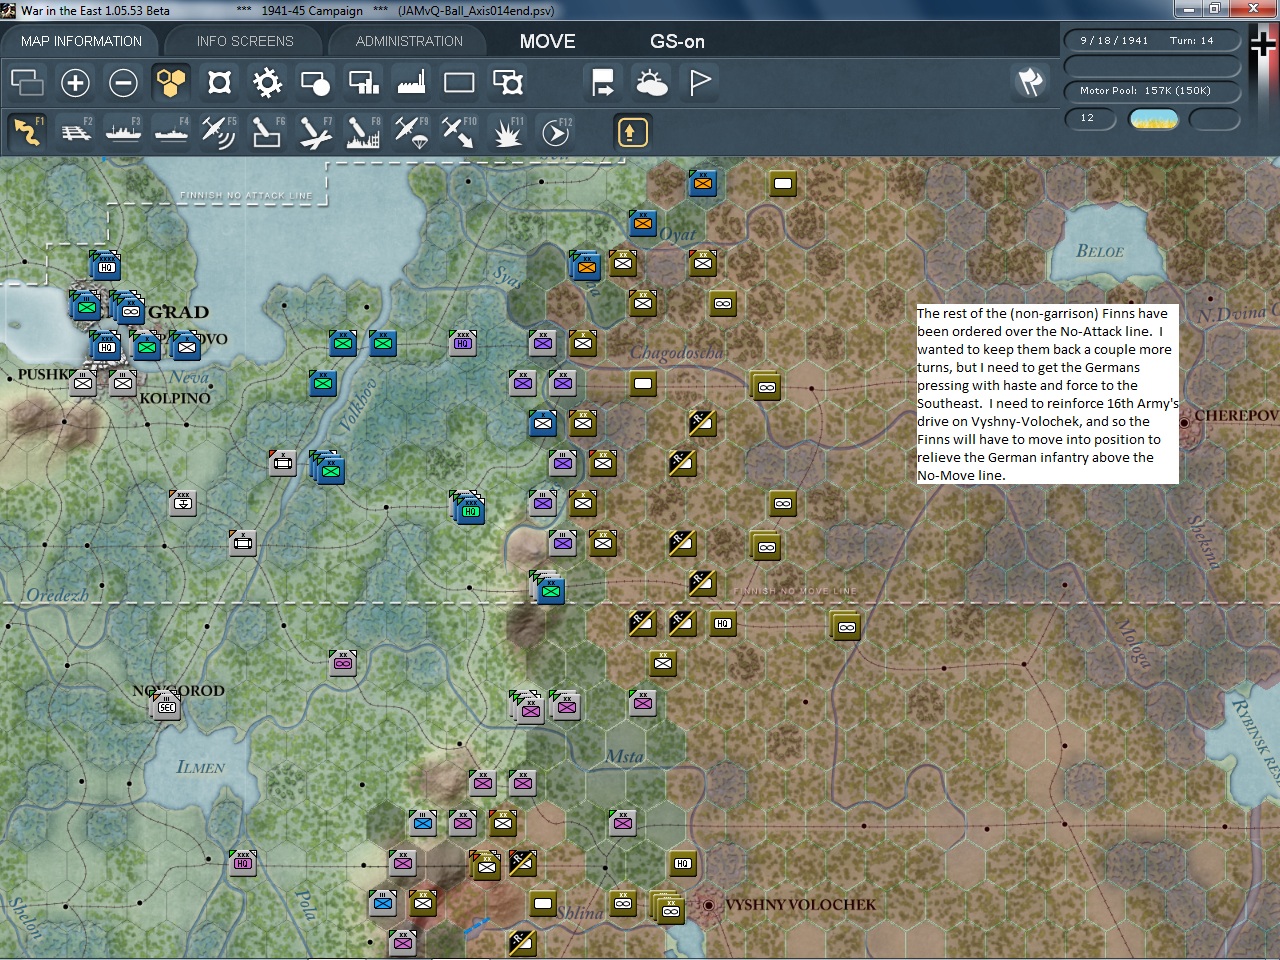Viewport: 1280px width, 960px height.
Task: Toggle the gear icon in the map toolbar
Action: [x=267, y=82]
